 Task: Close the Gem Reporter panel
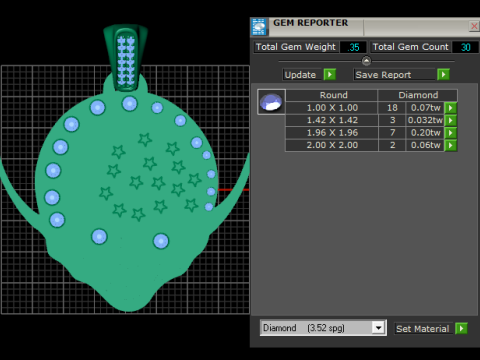[x=474, y=26]
